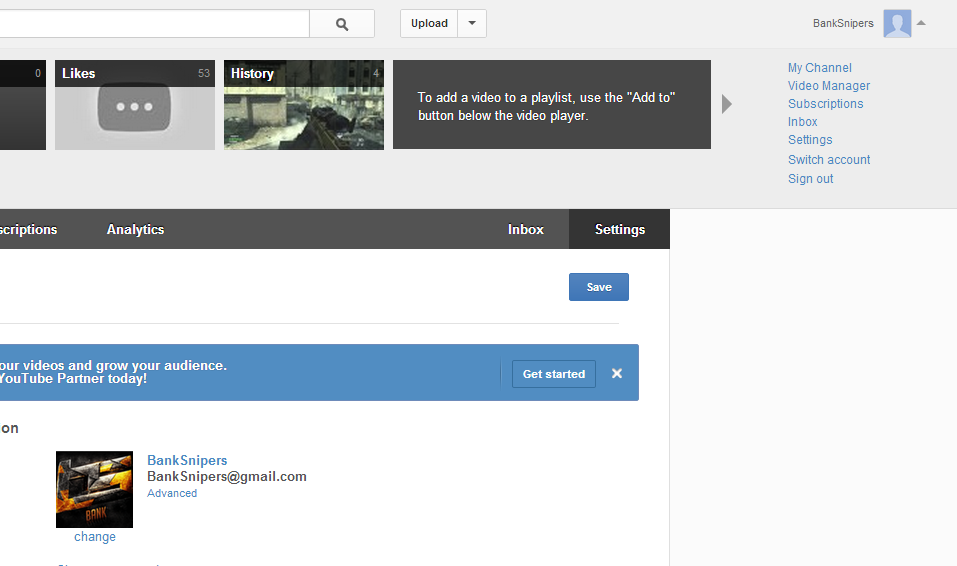Screen dimensions: 957x566
Task: Click Sign out link
Action: click(x=811, y=179)
